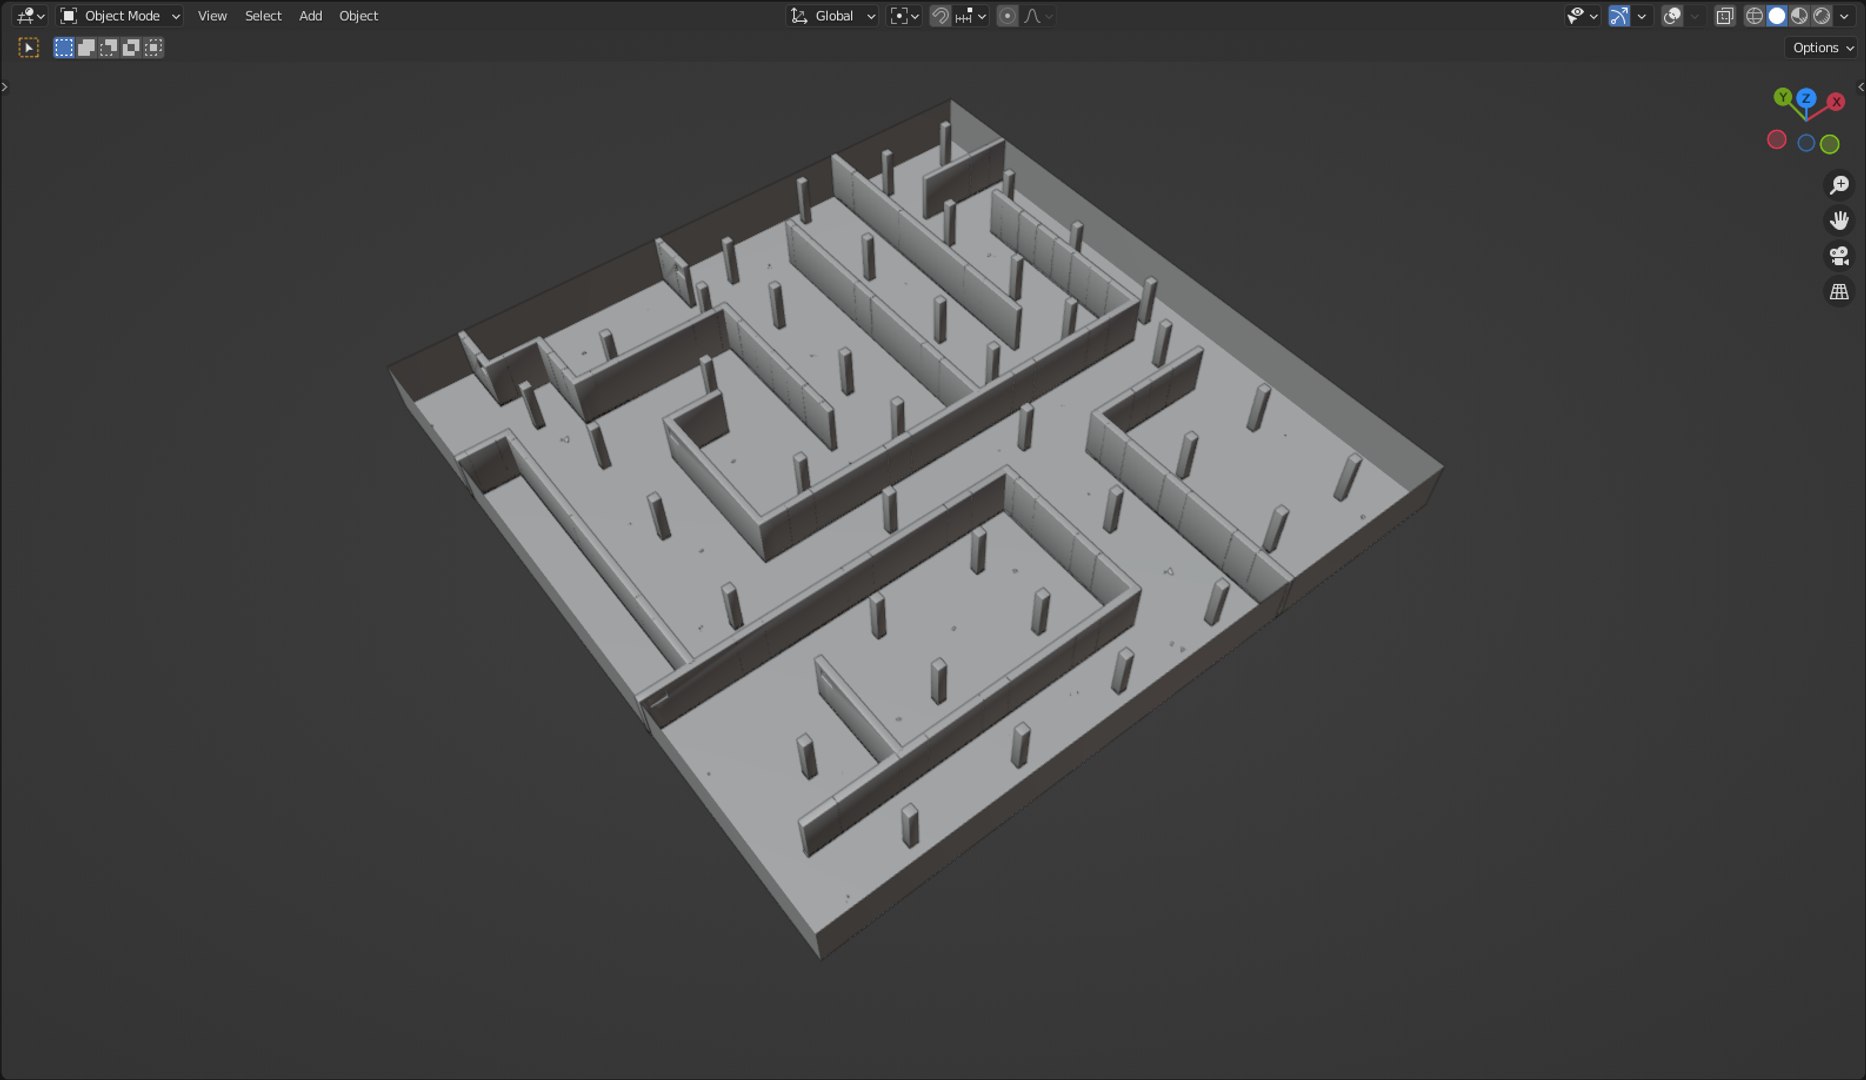Click the pan view hand icon
Viewport: 1866px width, 1080px height.
tap(1839, 221)
